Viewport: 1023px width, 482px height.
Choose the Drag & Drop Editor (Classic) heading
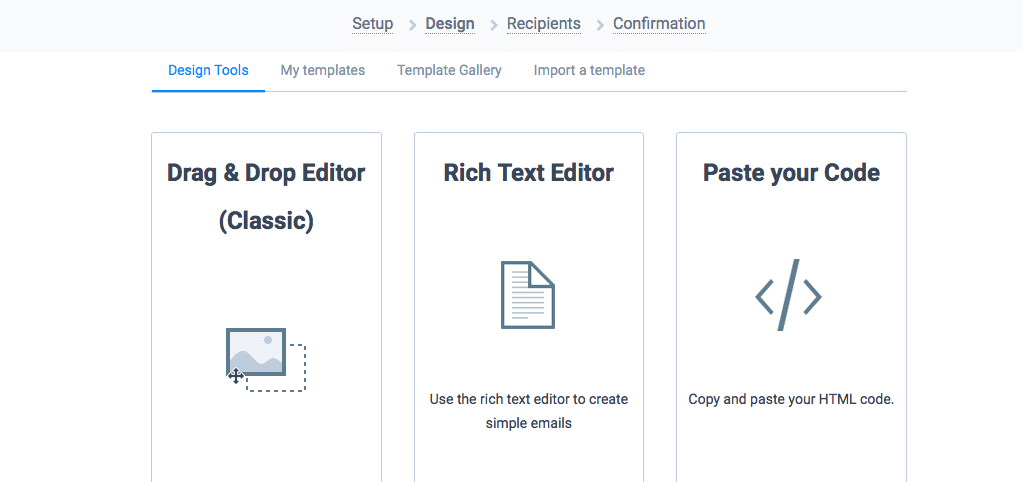point(266,197)
